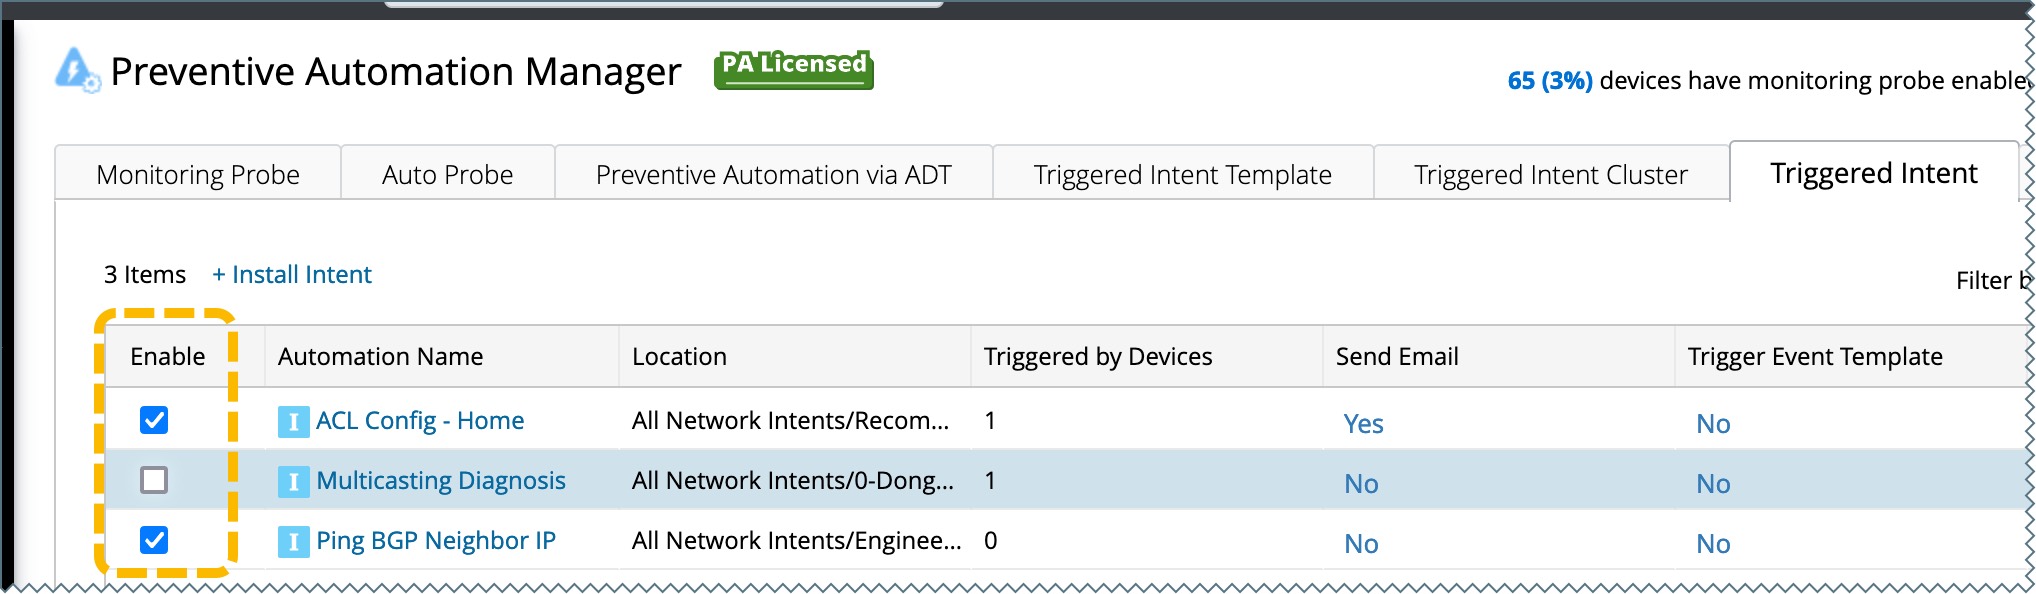Image resolution: width=2036 pixels, height=594 pixels.
Task: Enable the Multicasting Diagnosis intent checkbox
Action: click(x=154, y=480)
